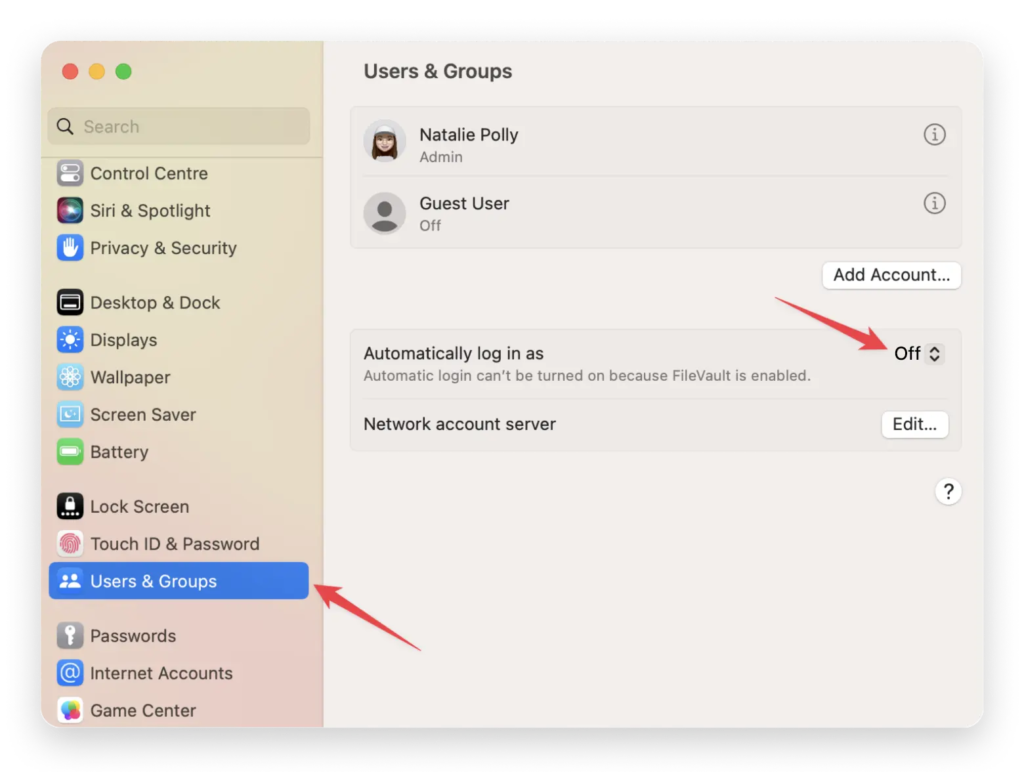
Task: Select Desktop & Dock in sidebar
Action: pyautogui.click(x=178, y=302)
